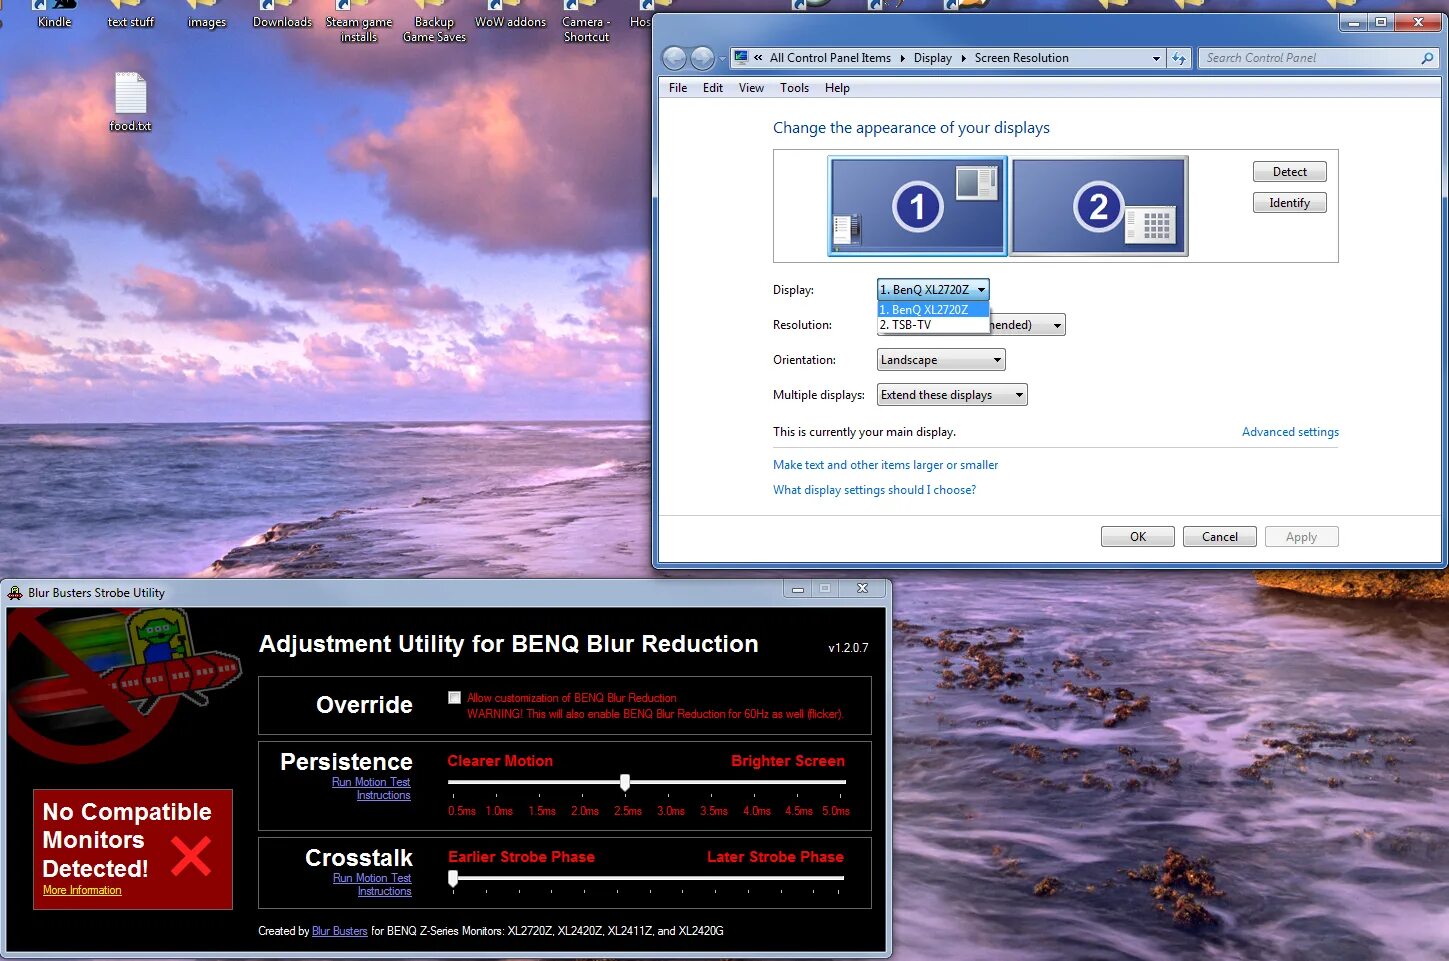The height and width of the screenshot is (961, 1449).
Task: Click the Identify button
Action: point(1290,203)
